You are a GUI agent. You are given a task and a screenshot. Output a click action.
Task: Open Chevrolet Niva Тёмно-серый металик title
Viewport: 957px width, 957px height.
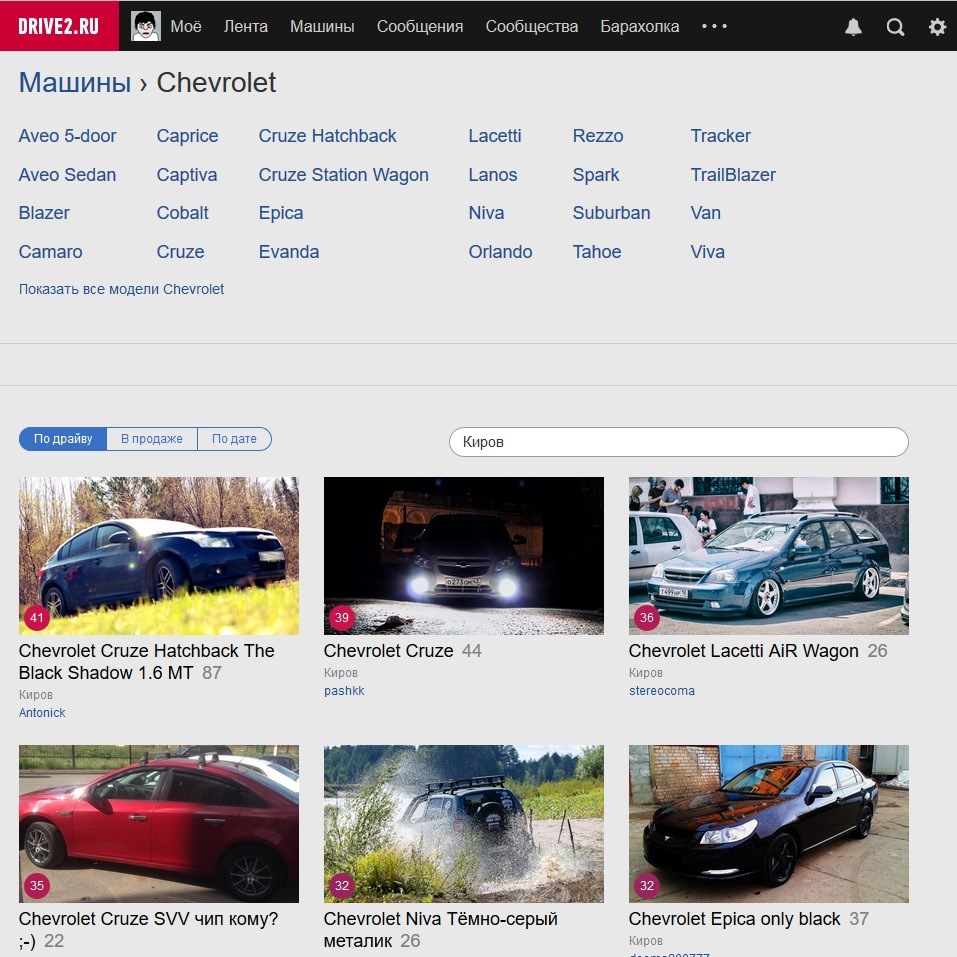tap(441, 930)
